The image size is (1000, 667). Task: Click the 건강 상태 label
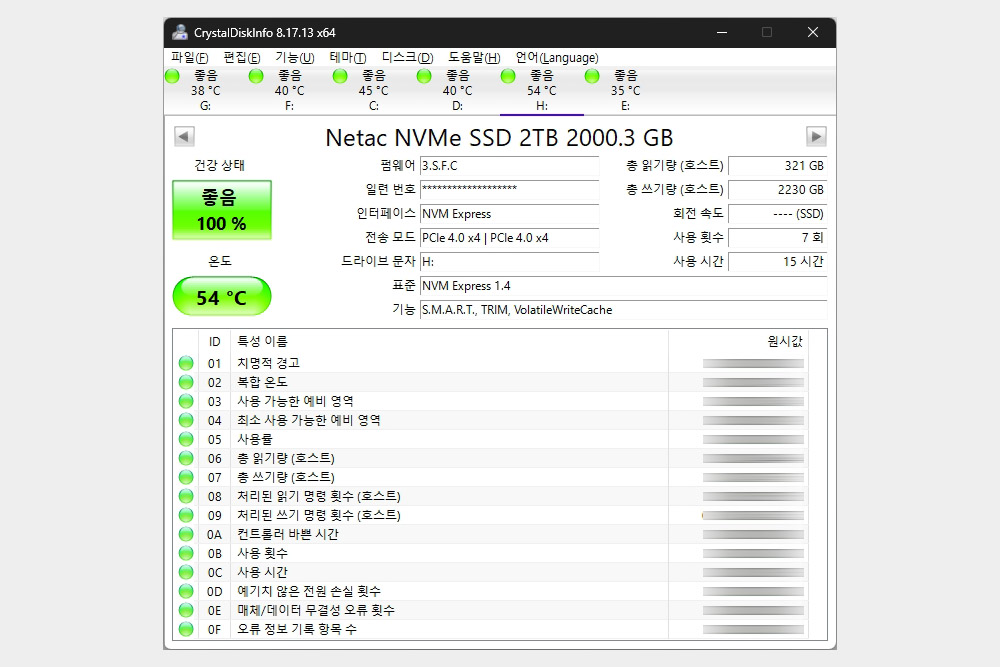pos(219,165)
